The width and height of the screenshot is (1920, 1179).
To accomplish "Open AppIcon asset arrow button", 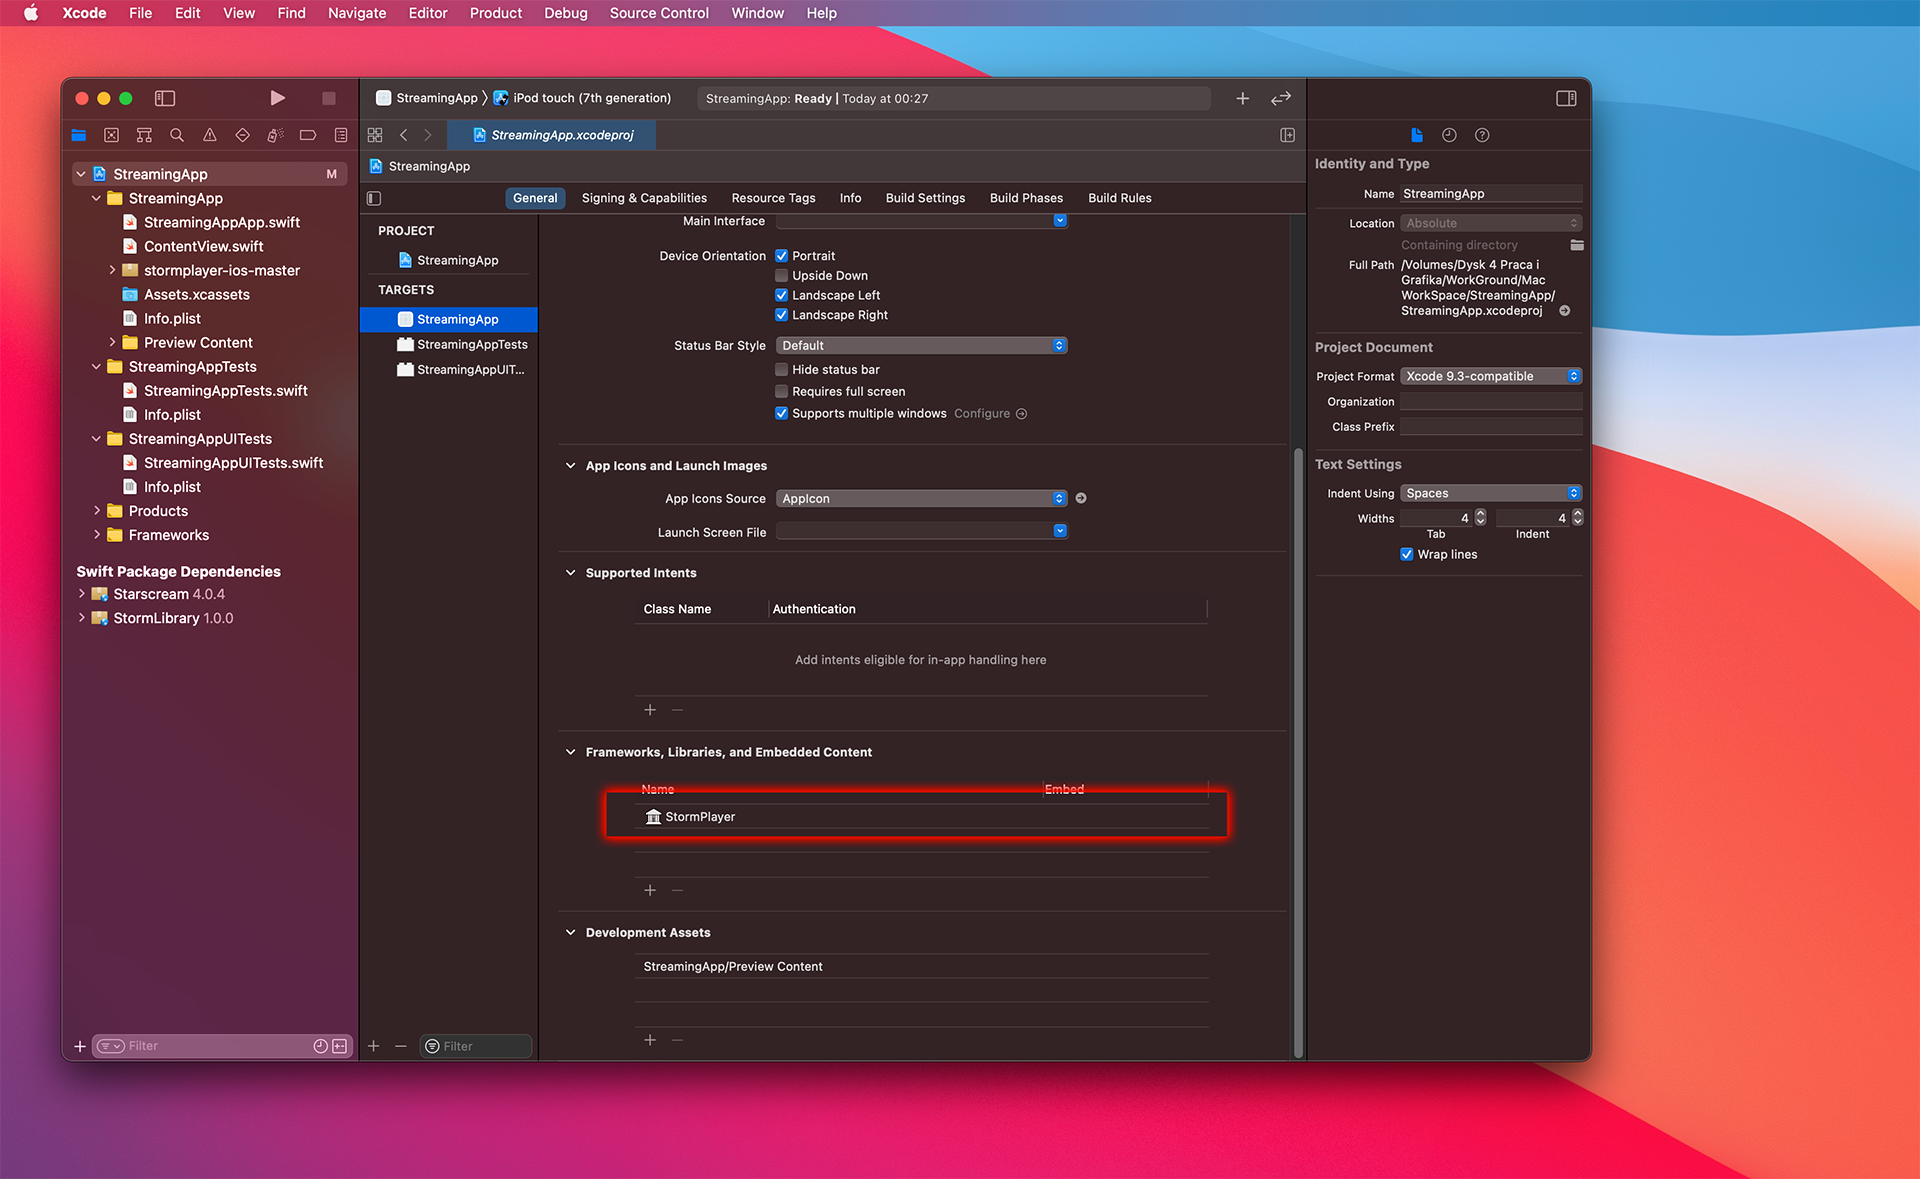I will [1081, 498].
